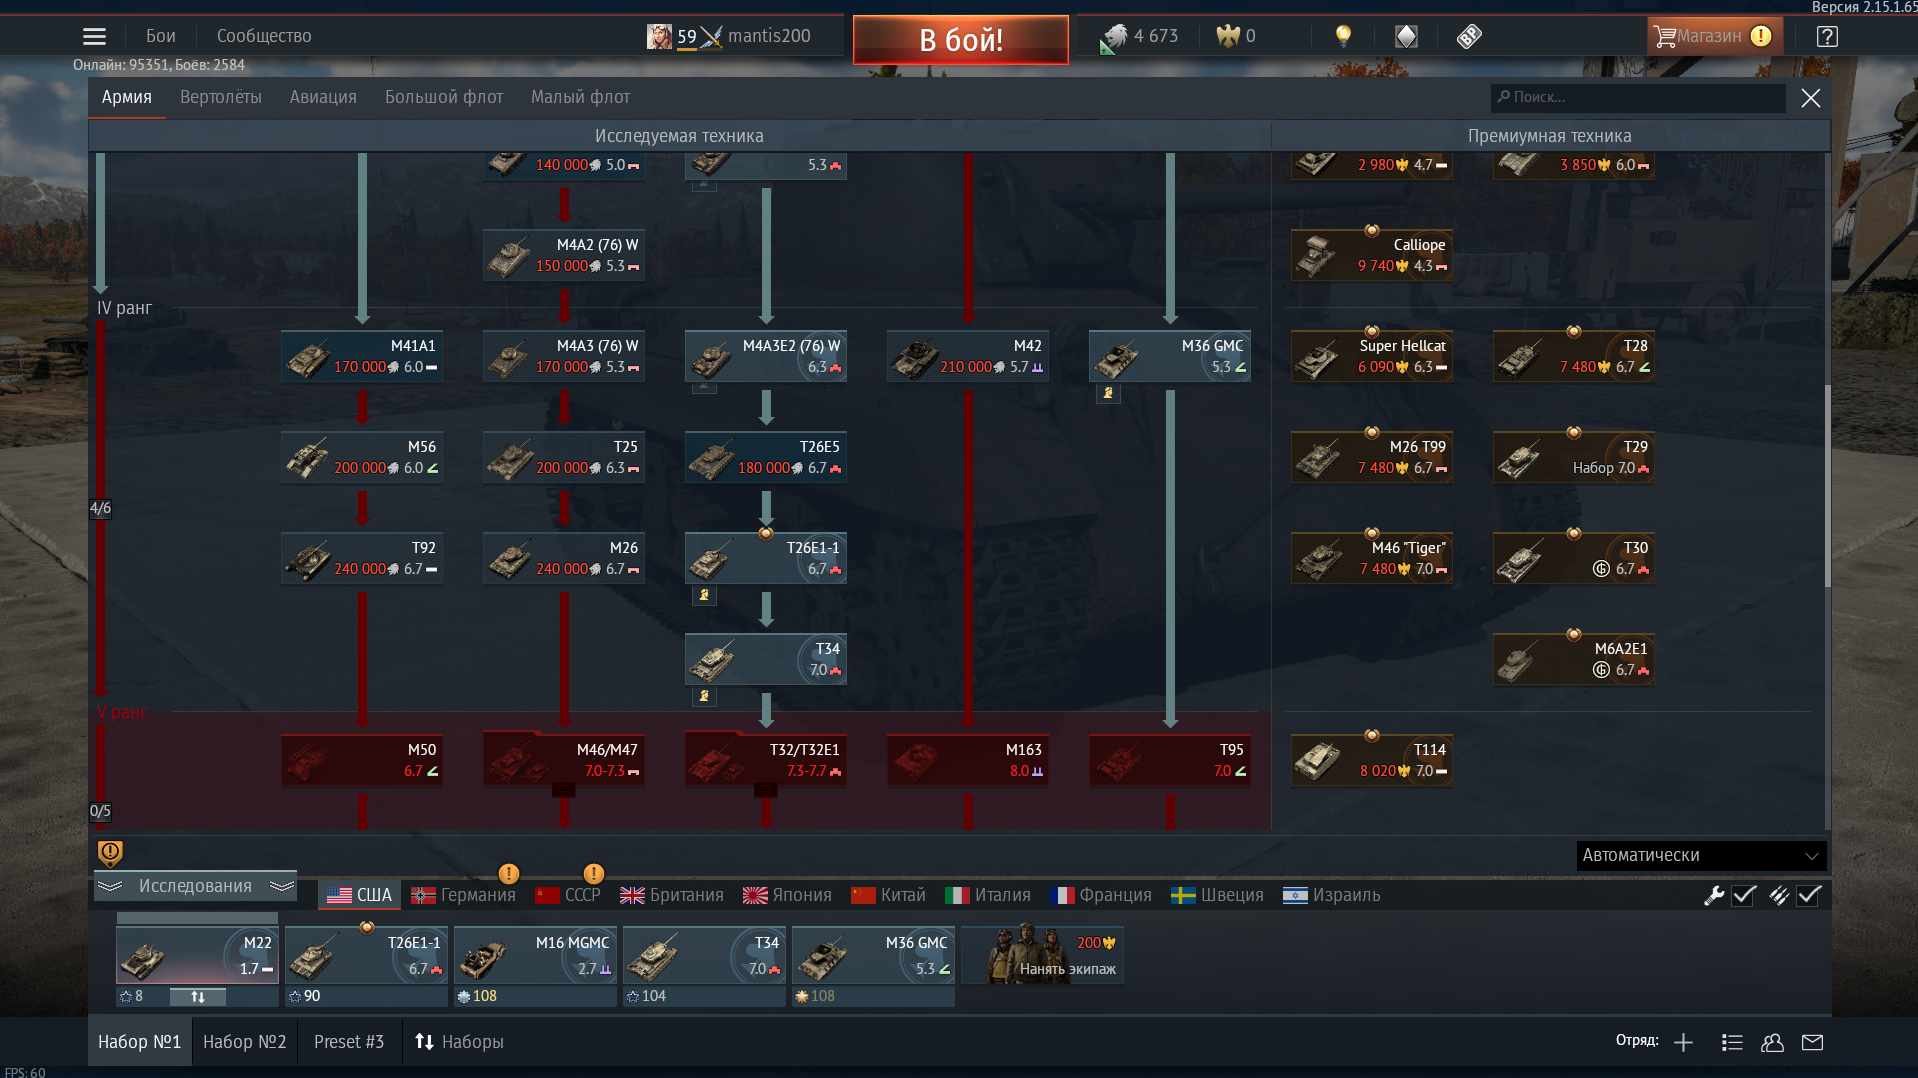Open the Бои menu
The image size is (1918, 1078).
160,36
